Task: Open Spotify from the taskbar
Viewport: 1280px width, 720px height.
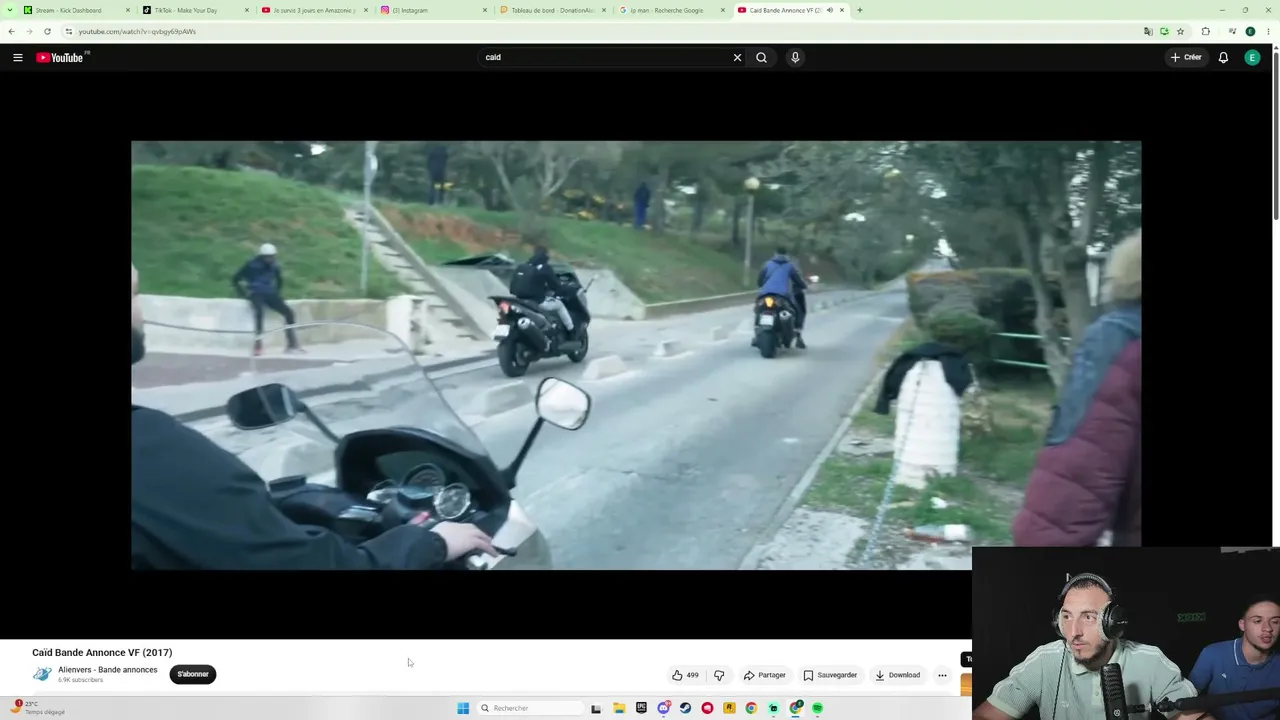Action: pyautogui.click(x=817, y=708)
